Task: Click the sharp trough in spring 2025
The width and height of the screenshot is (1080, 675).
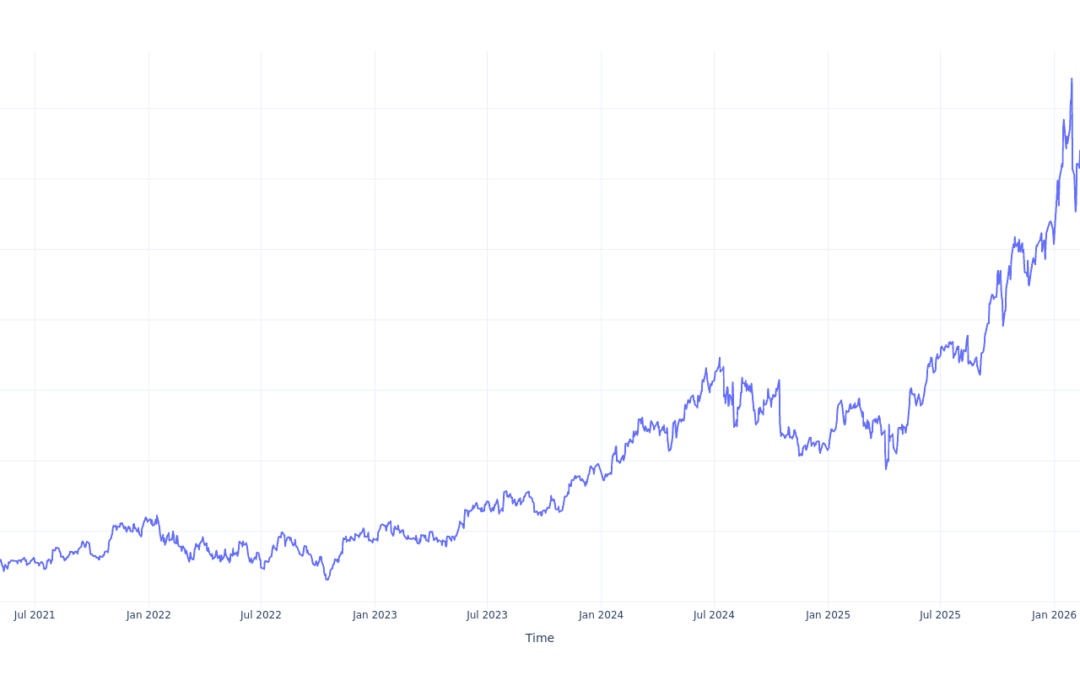Action: pos(886,468)
